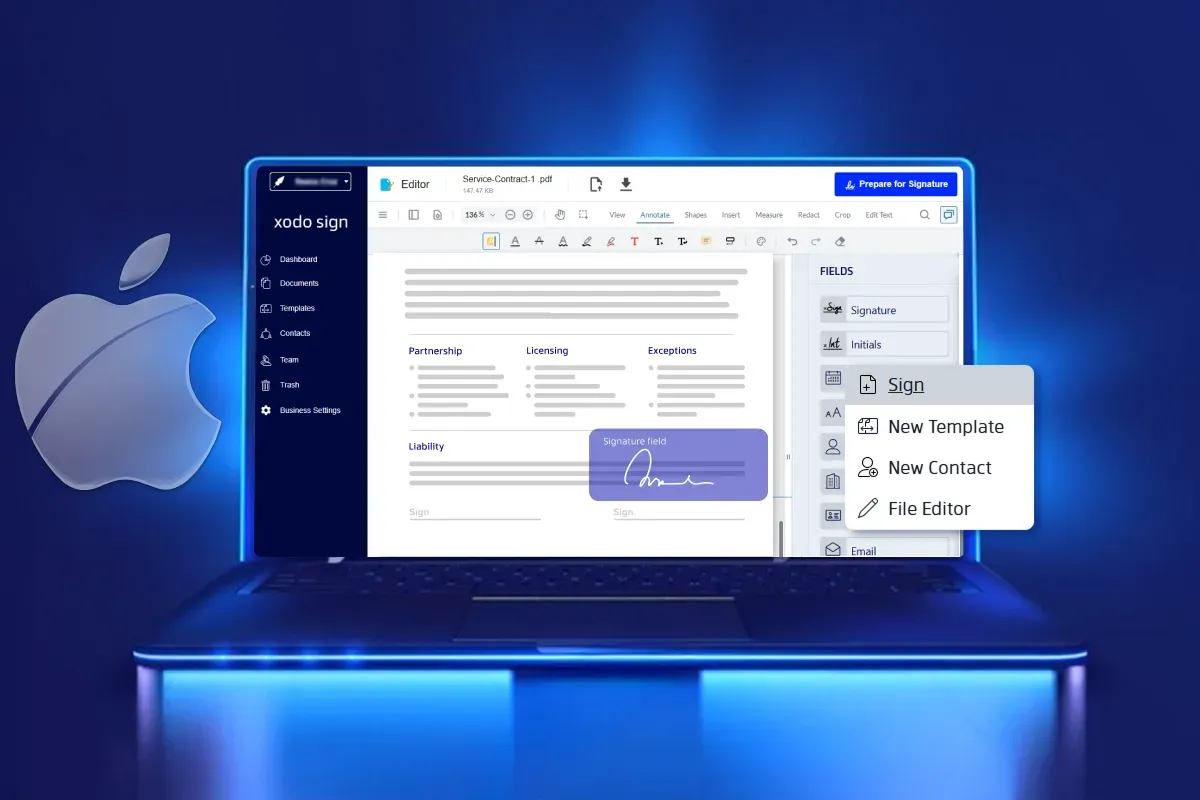Select the eraser tool
Viewport: 1200px width, 800px height.
point(840,241)
